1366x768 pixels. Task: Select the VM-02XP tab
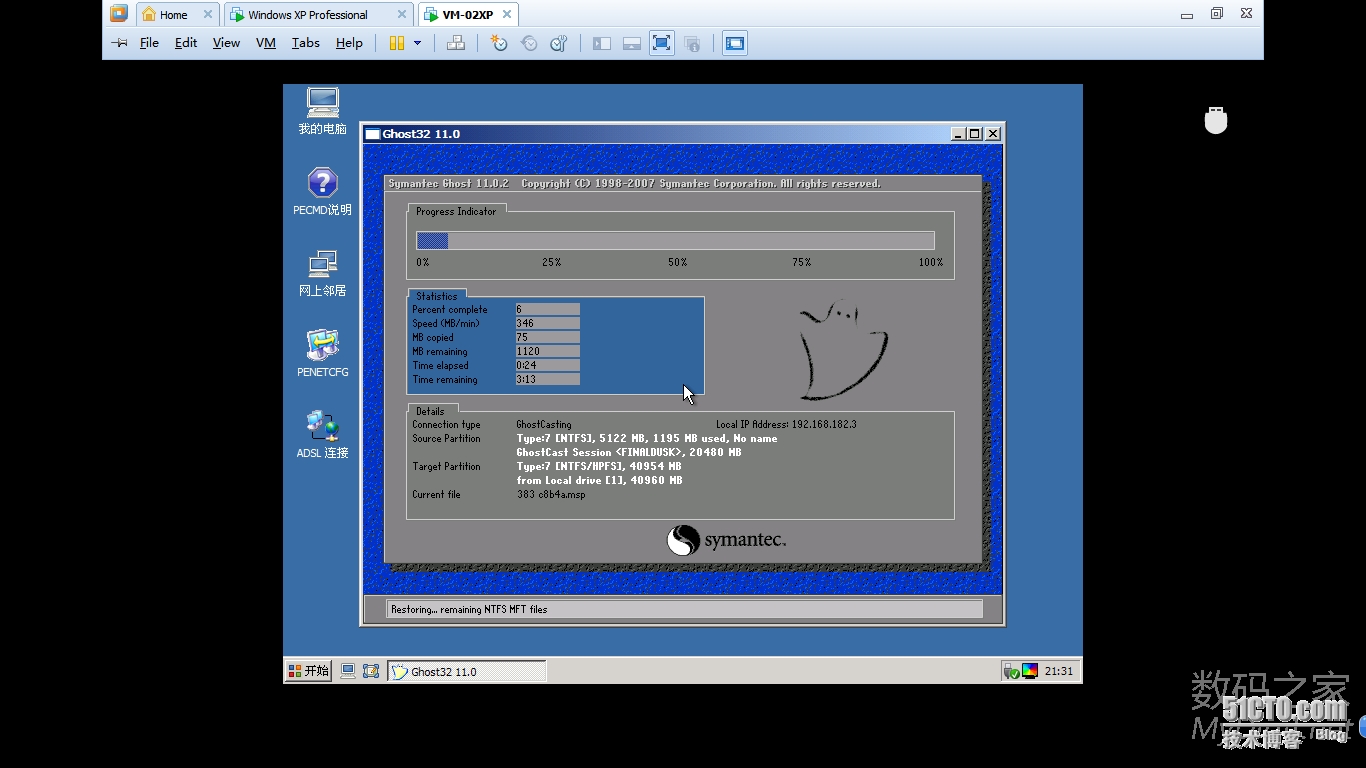click(468, 15)
